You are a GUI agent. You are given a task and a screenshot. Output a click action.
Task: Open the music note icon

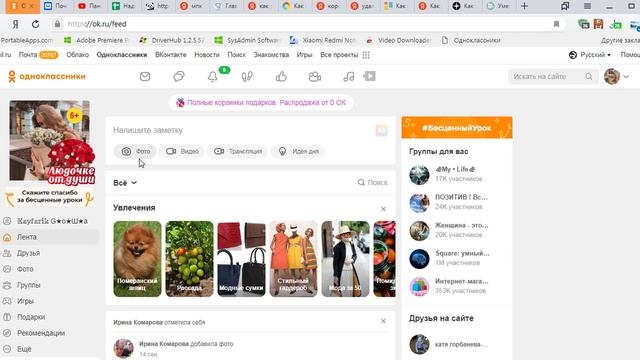pyautogui.click(x=349, y=76)
